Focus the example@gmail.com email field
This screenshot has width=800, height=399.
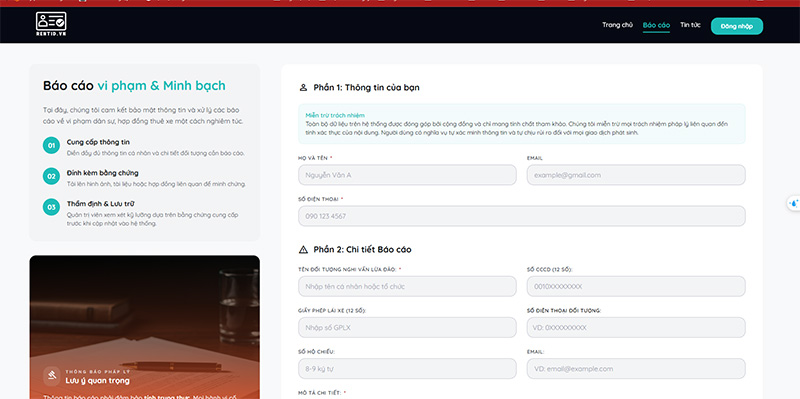(x=636, y=175)
